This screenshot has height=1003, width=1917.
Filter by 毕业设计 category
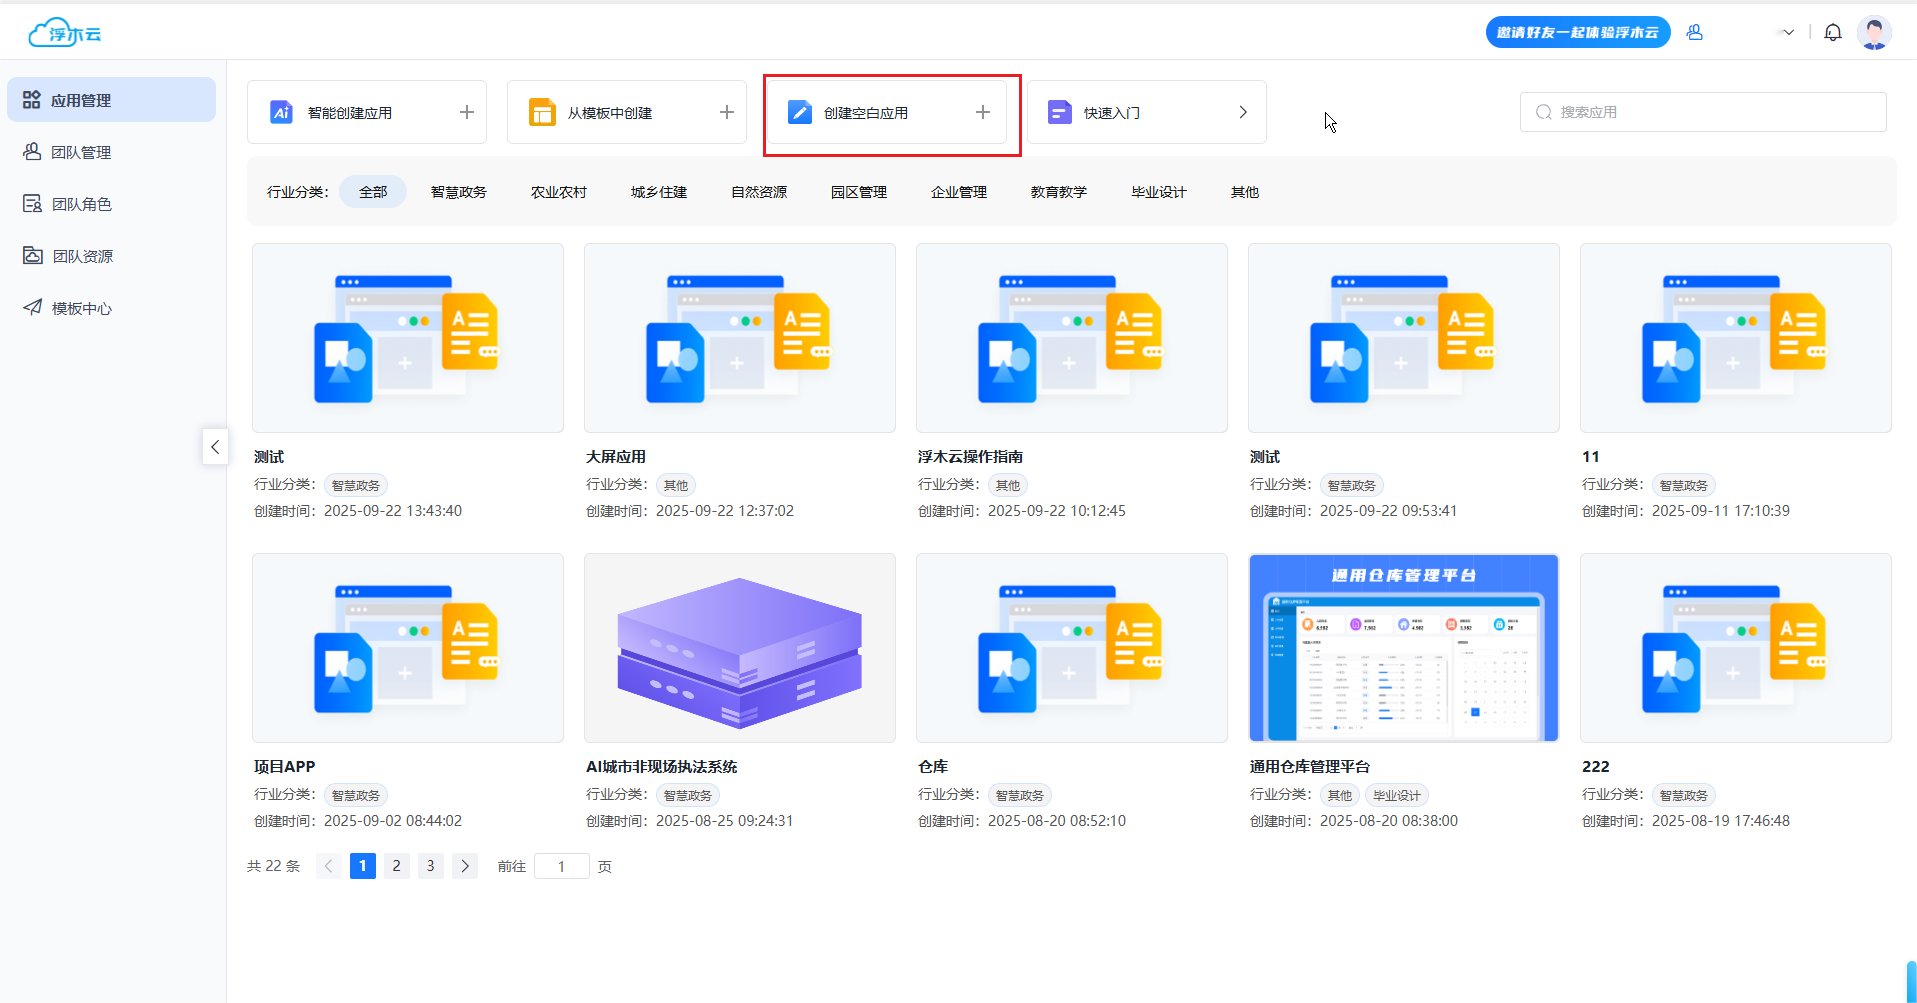(x=1158, y=192)
